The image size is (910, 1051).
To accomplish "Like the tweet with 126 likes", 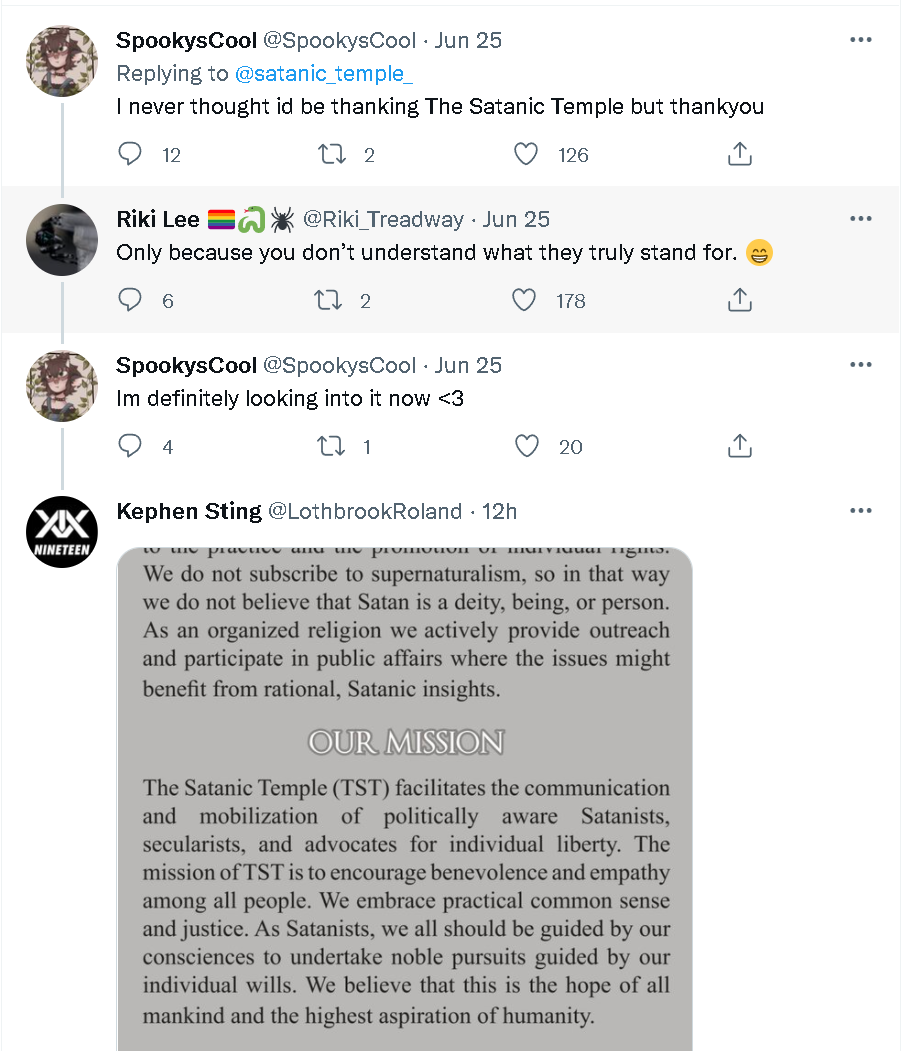I will [x=526, y=154].
